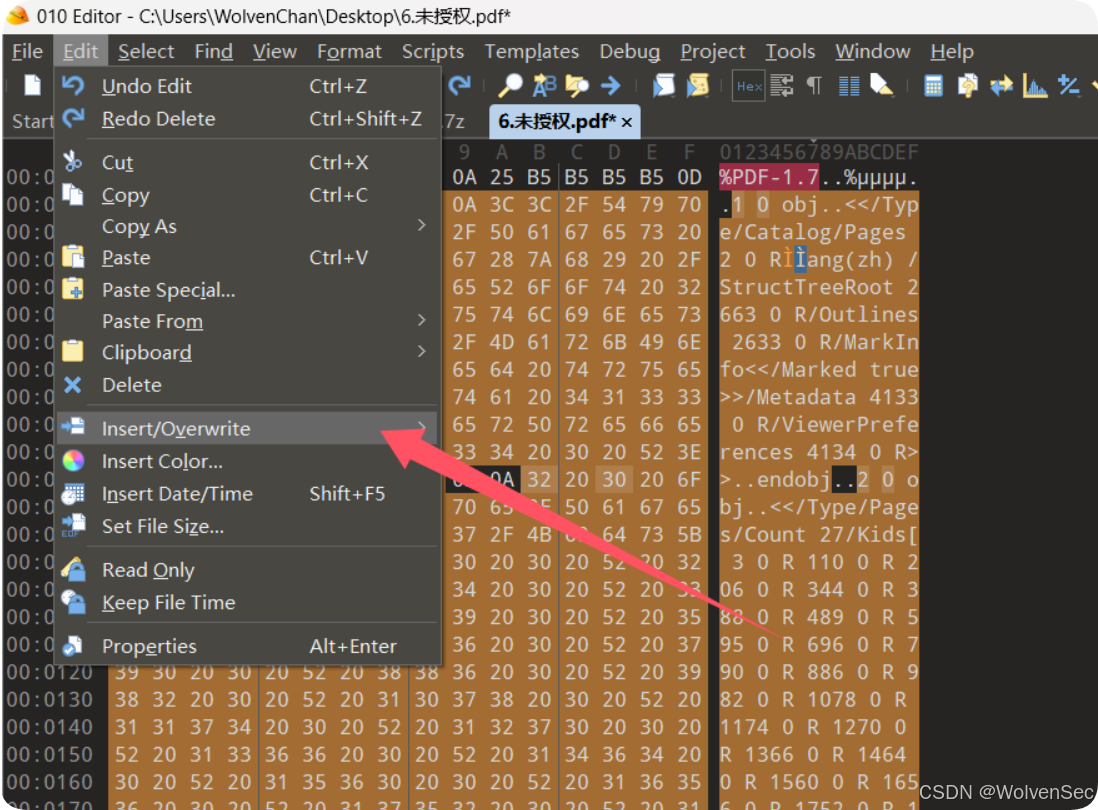Click the Redo arrow in the toolbar
The image size is (1098, 810).
coord(459,85)
